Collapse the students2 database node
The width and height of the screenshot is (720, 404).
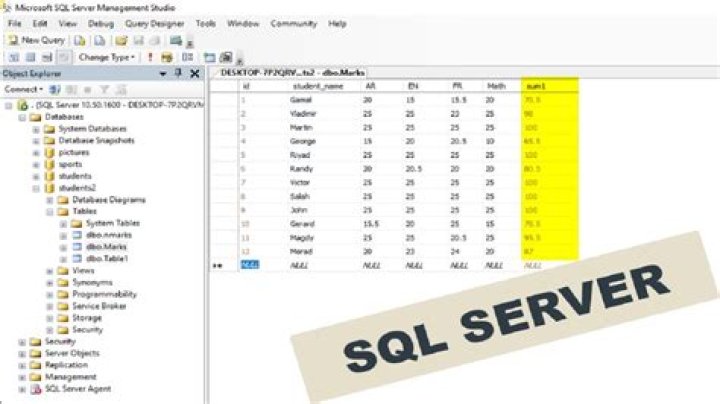coord(36,188)
